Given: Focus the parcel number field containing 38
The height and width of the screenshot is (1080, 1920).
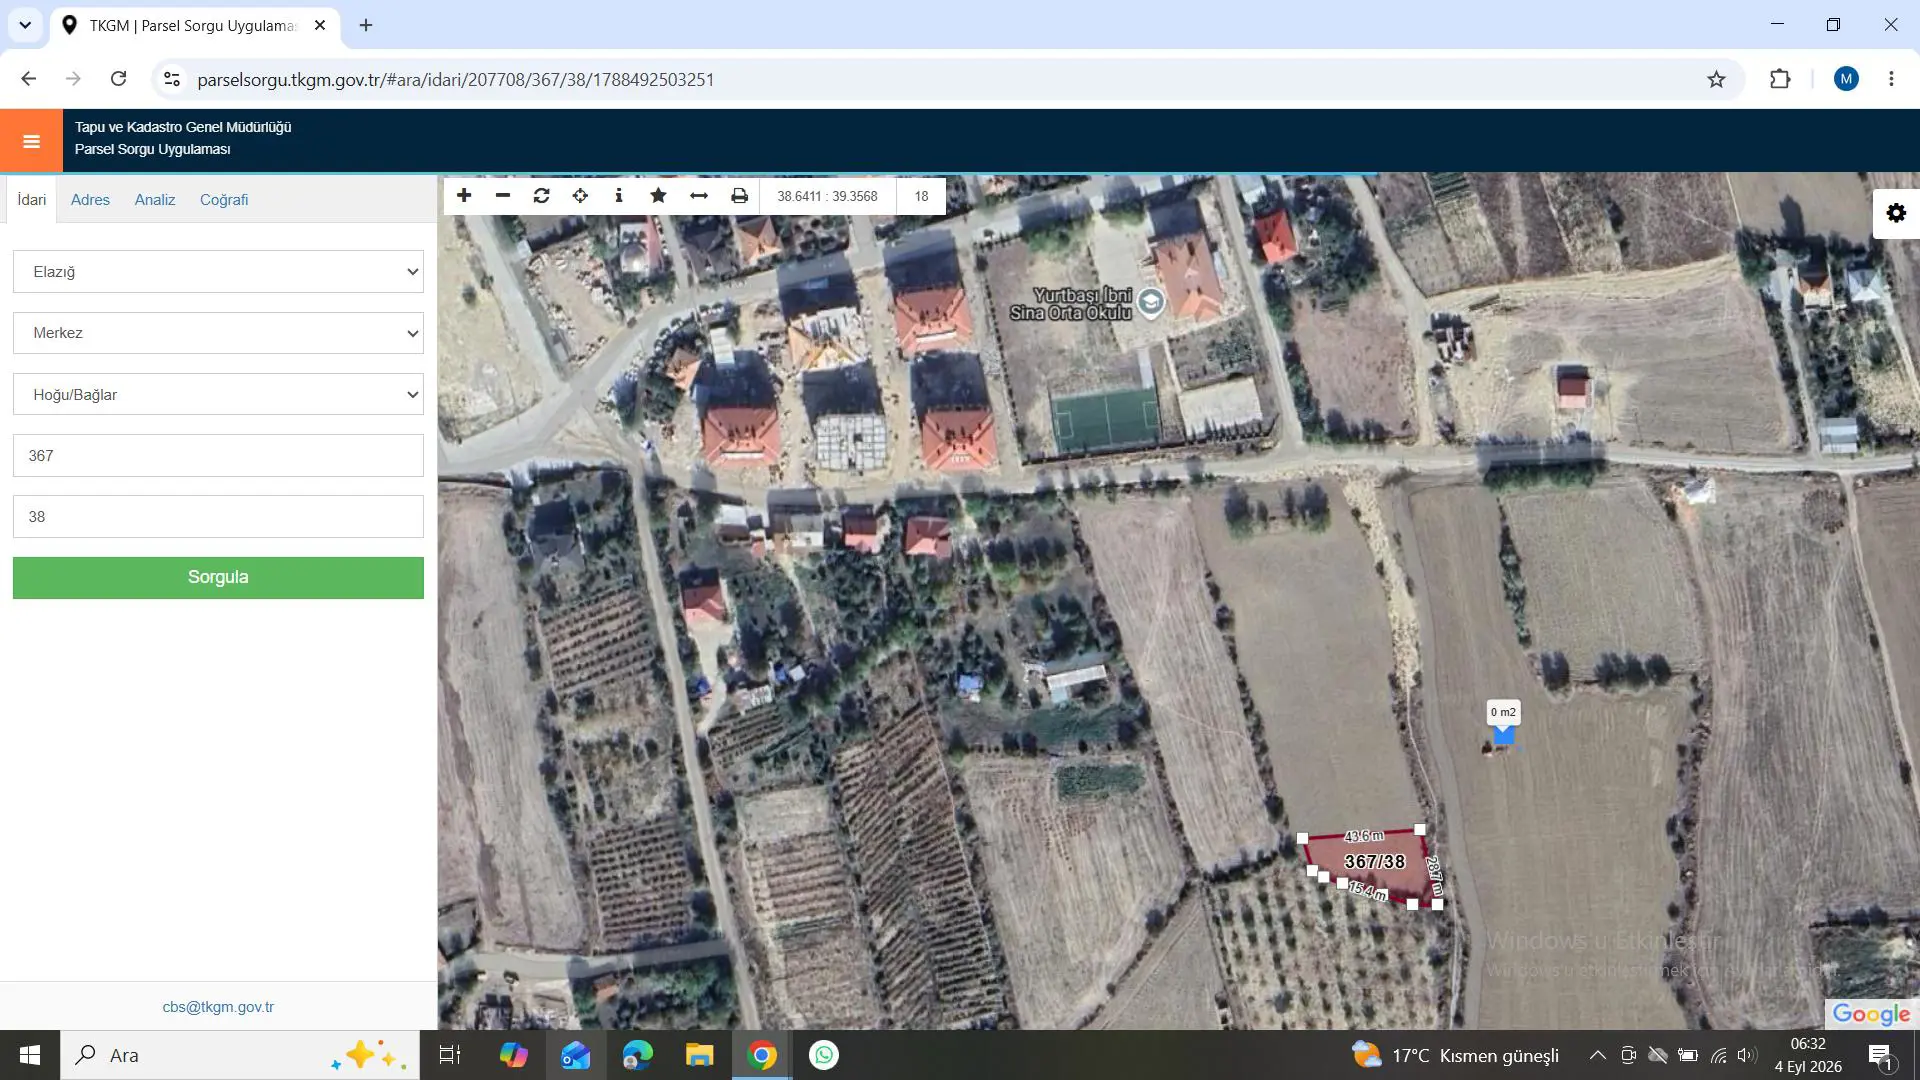Looking at the screenshot, I should (x=218, y=517).
